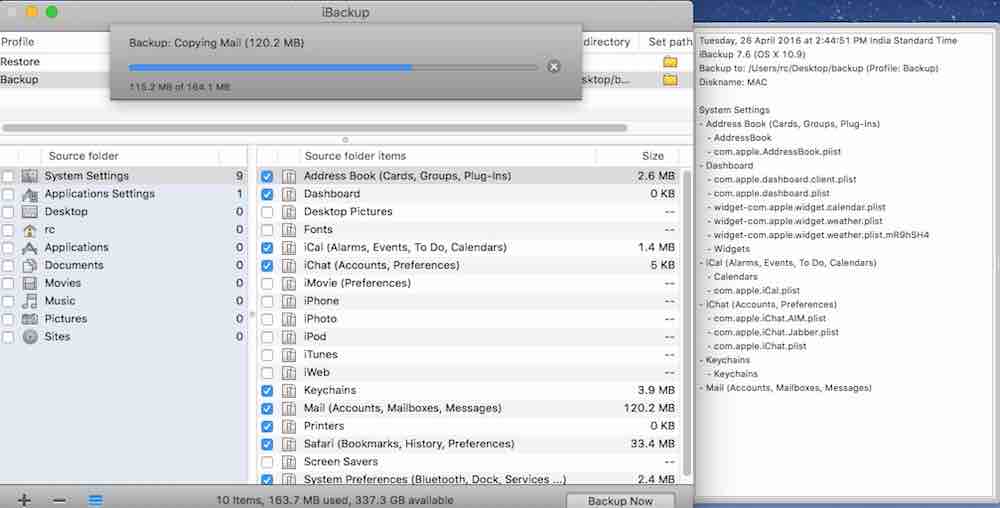The height and width of the screenshot is (508, 1000).
Task: Click the items list vertical scrollbar
Action: point(687,322)
